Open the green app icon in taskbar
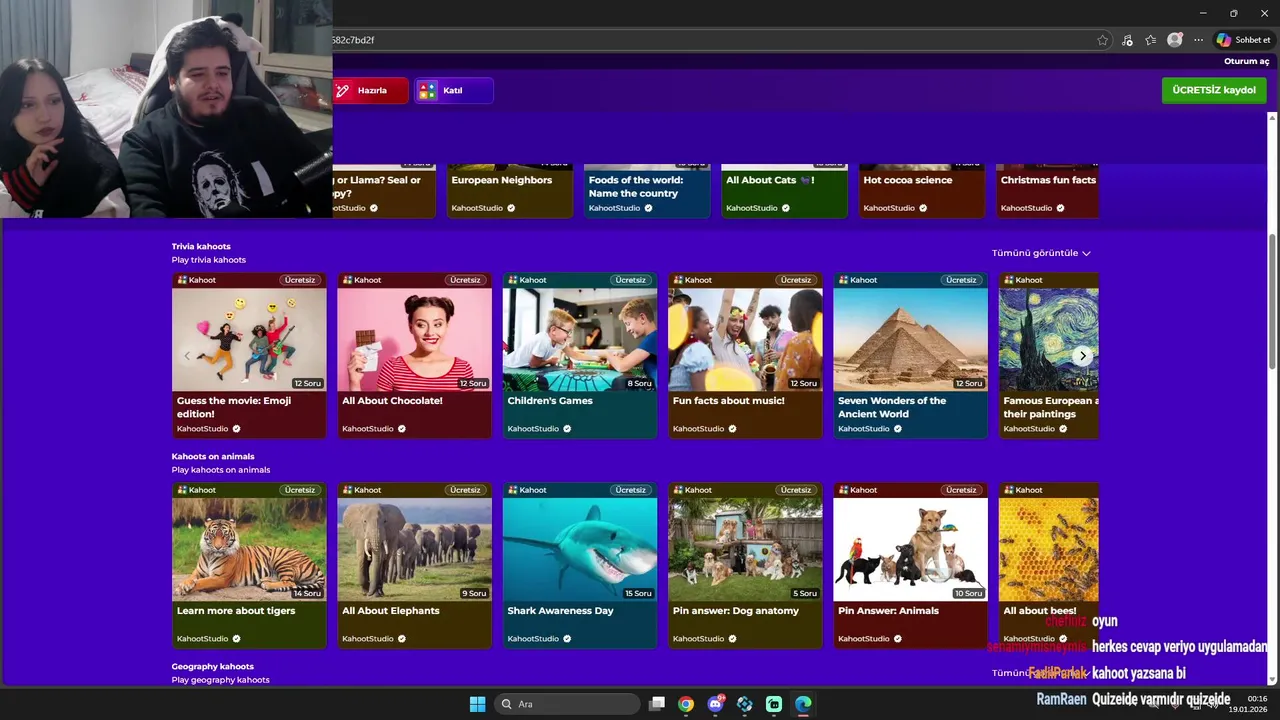Viewport: 1280px width, 720px height. coord(774,704)
